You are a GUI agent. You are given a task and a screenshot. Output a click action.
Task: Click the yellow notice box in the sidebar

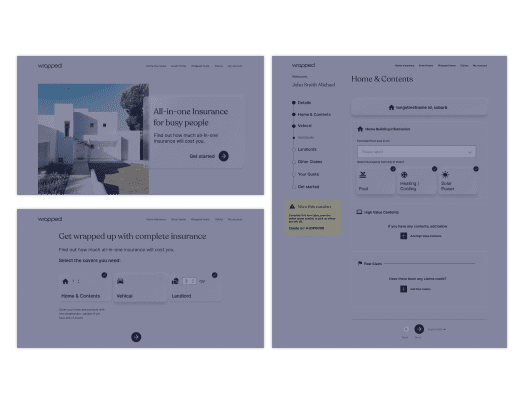(x=313, y=218)
